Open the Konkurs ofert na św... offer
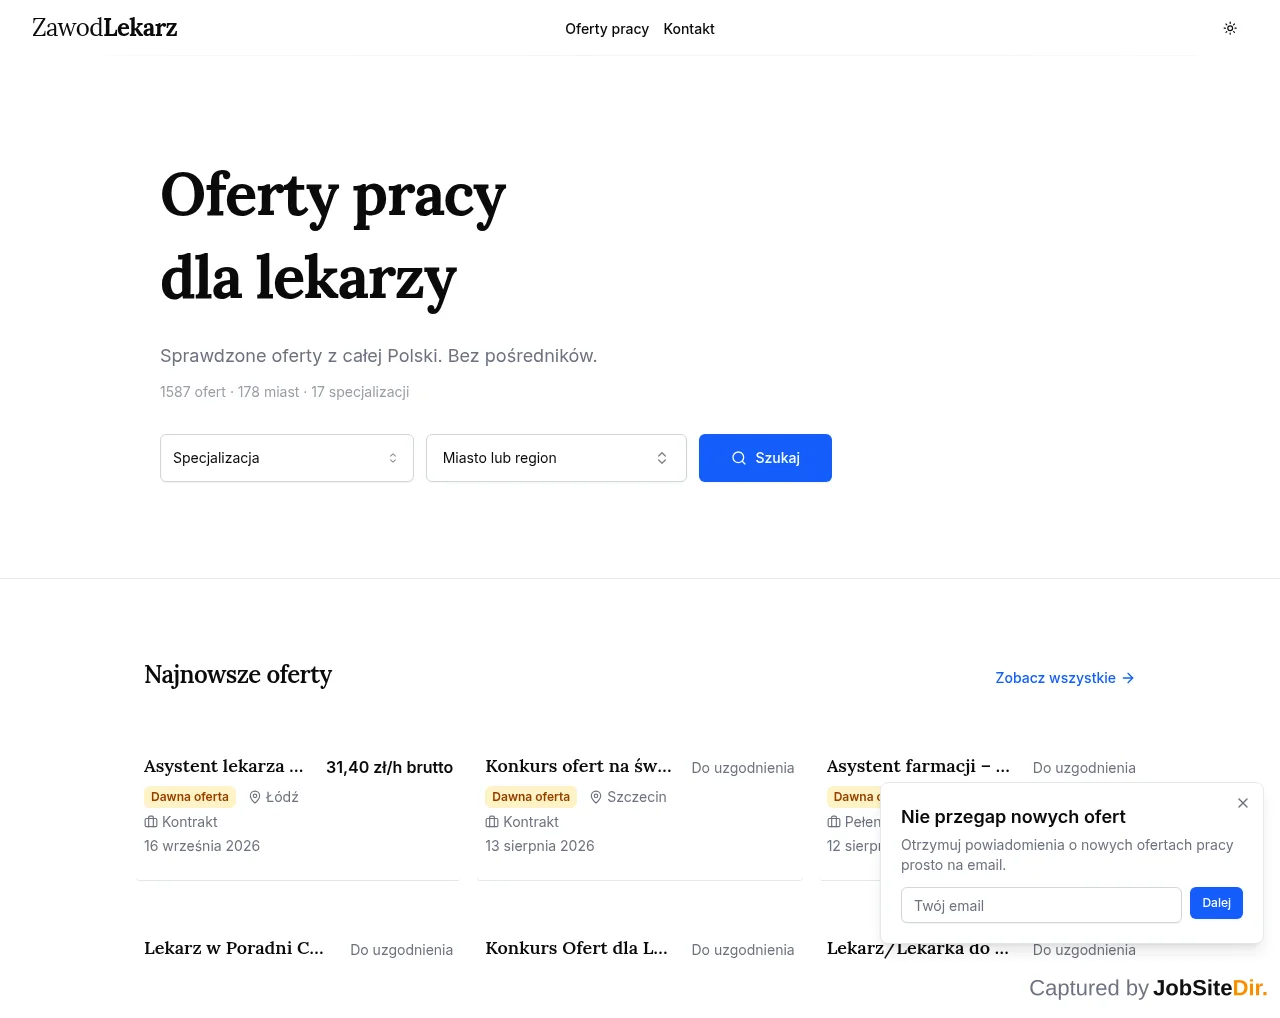Screen dimensions: 1280x1018 click(x=578, y=766)
